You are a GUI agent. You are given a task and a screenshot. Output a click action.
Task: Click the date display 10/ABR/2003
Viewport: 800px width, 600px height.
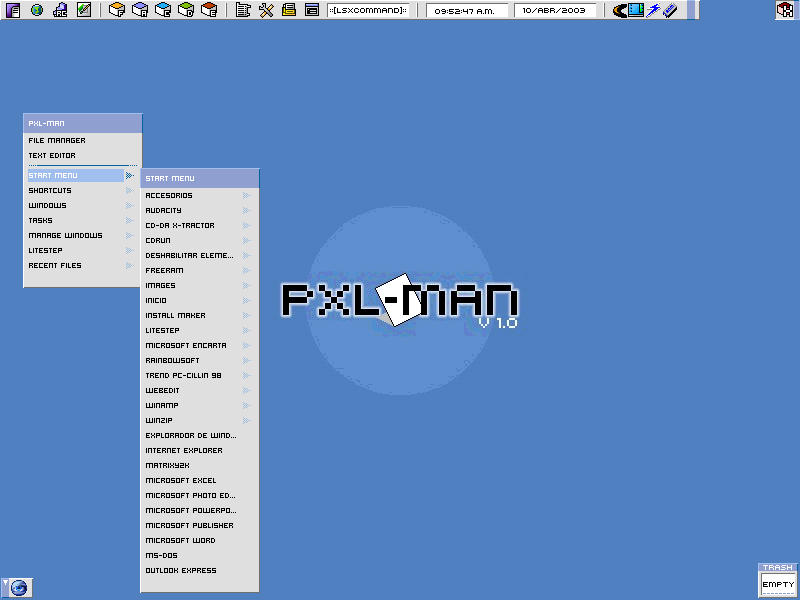[555, 10]
